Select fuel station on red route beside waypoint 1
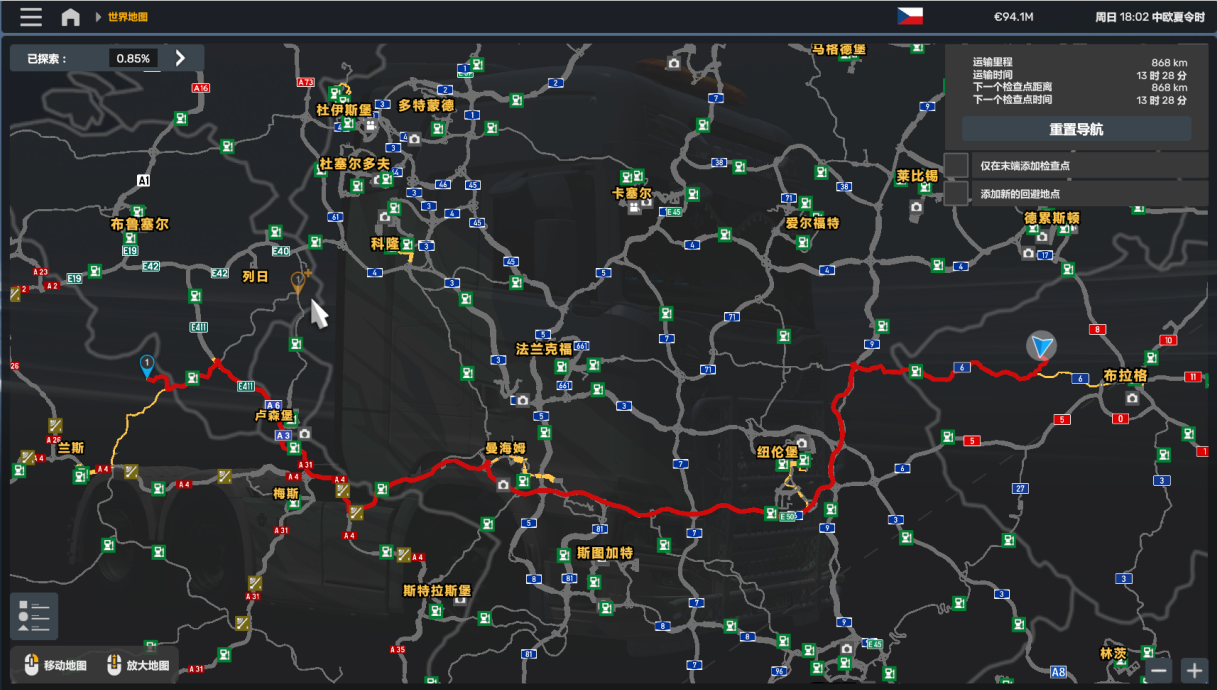This screenshot has height=690, width=1217. click(x=190, y=378)
